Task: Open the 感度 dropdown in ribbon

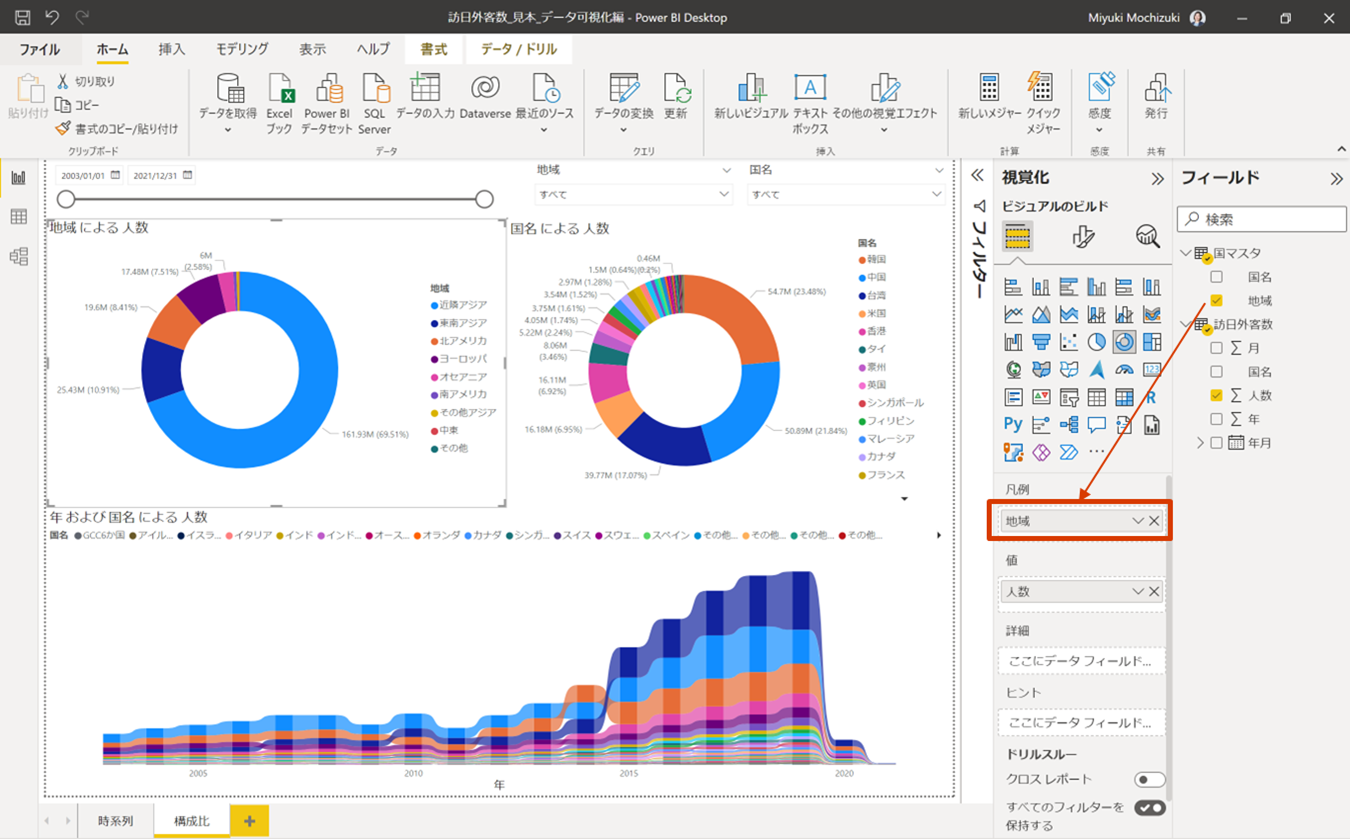Action: pos(1099,130)
